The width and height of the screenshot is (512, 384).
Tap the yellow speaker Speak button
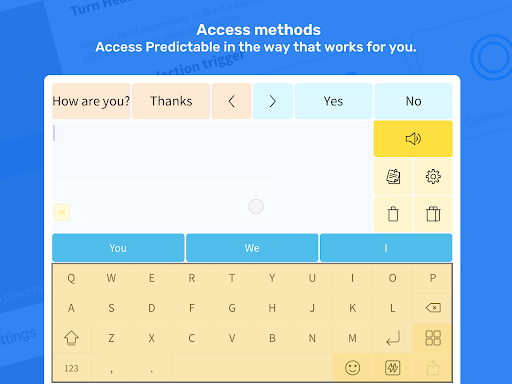pos(413,139)
